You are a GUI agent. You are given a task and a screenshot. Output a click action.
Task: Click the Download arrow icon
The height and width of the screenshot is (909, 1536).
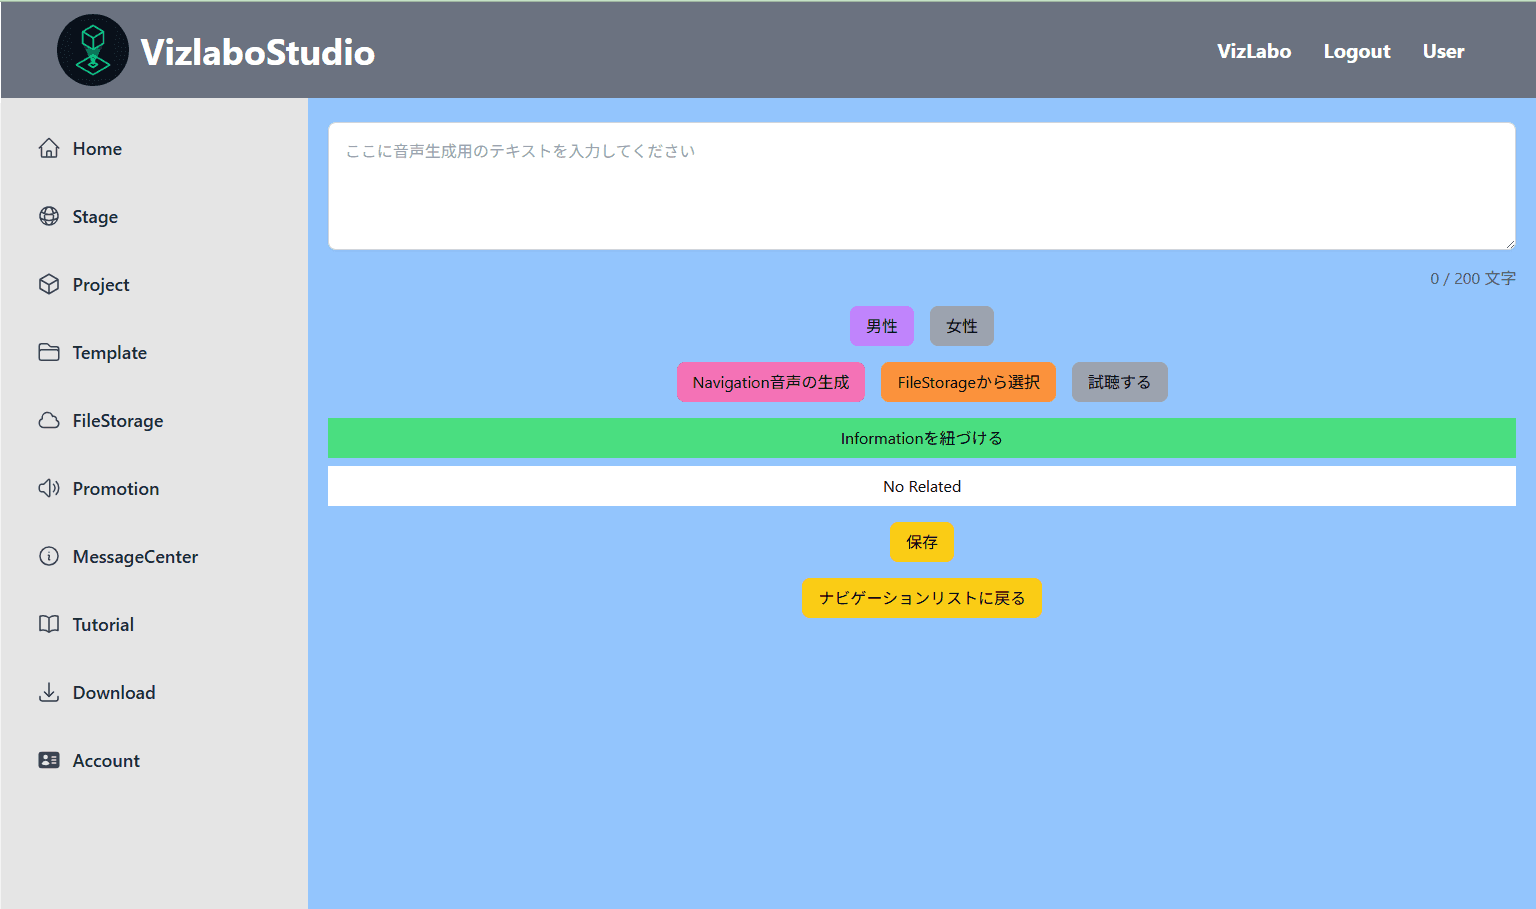coord(49,692)
